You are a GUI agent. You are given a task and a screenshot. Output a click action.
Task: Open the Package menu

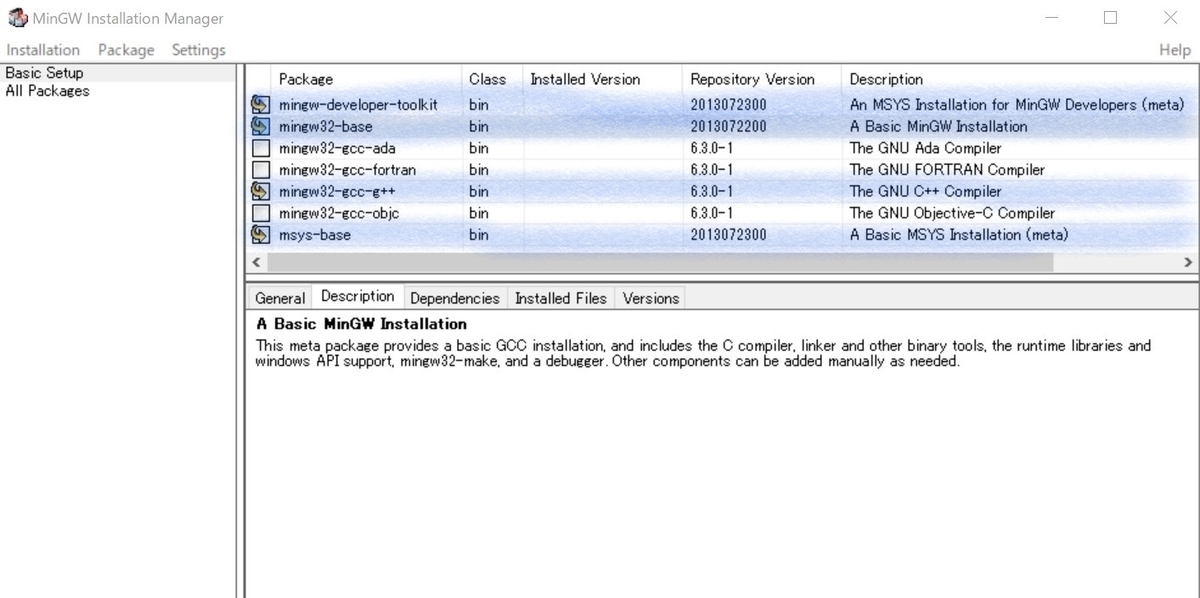point(126,50)
